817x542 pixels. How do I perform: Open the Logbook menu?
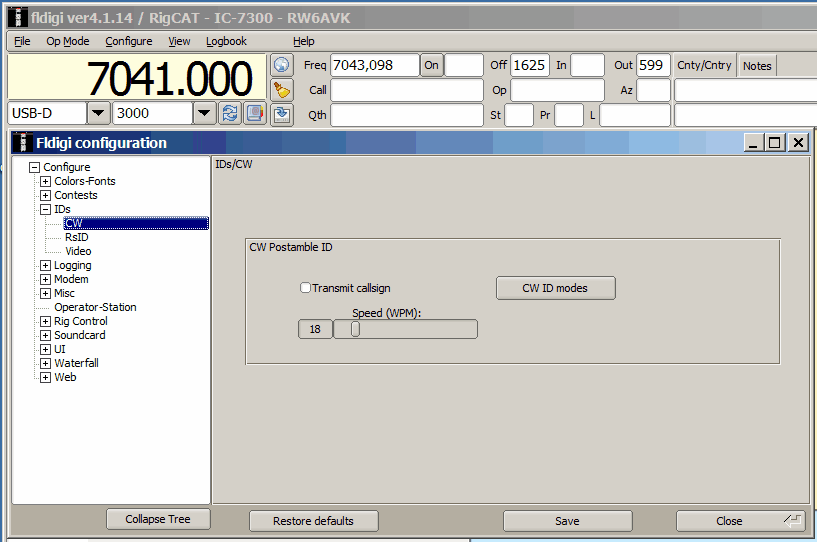(x=226, y=41)
